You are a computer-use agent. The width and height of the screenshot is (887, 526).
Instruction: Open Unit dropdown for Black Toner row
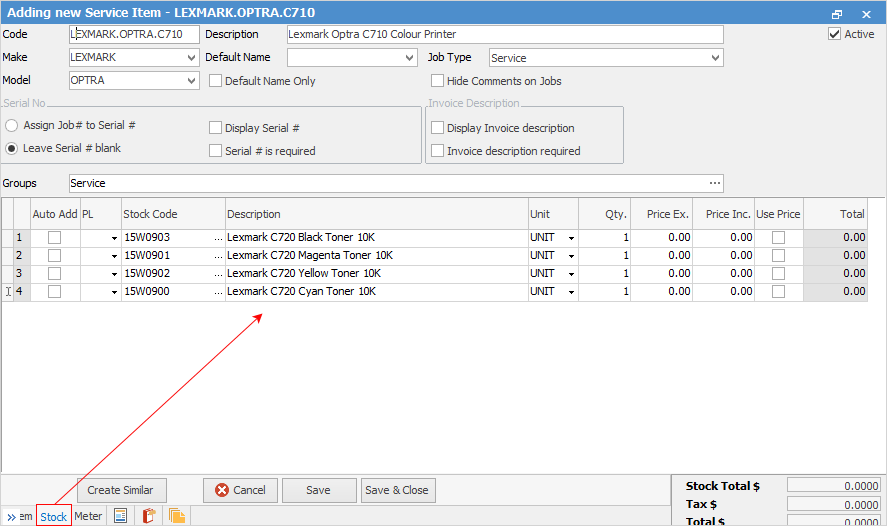(x=571, y=238)
